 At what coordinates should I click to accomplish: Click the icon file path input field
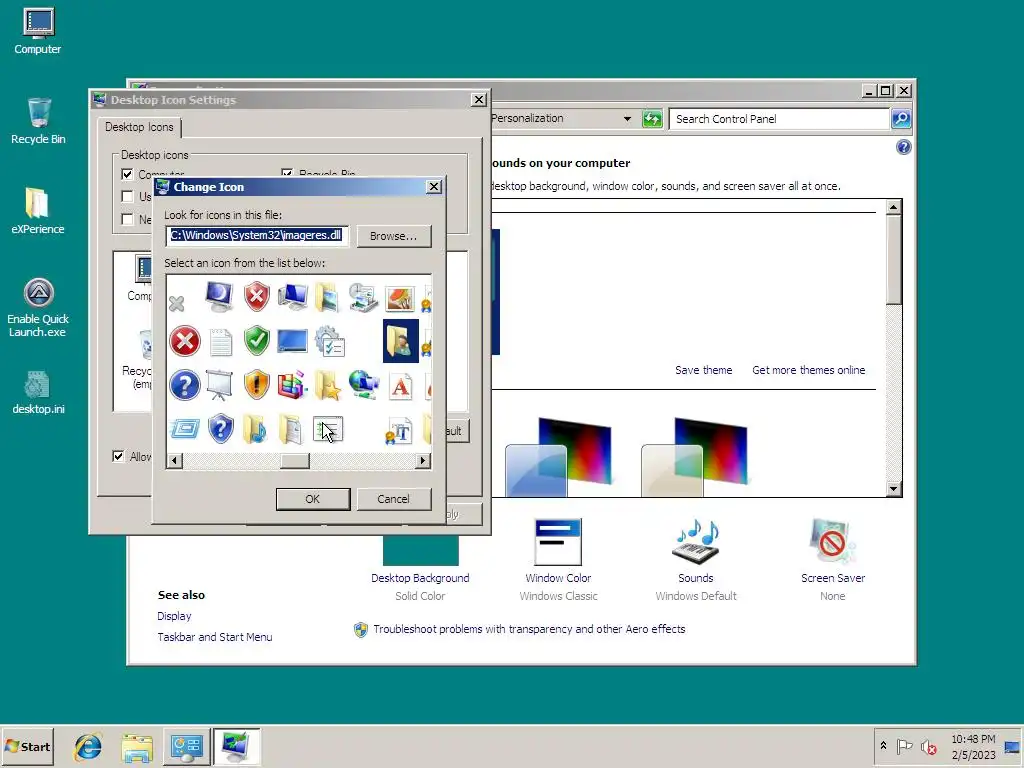click(x=257, y=236)
